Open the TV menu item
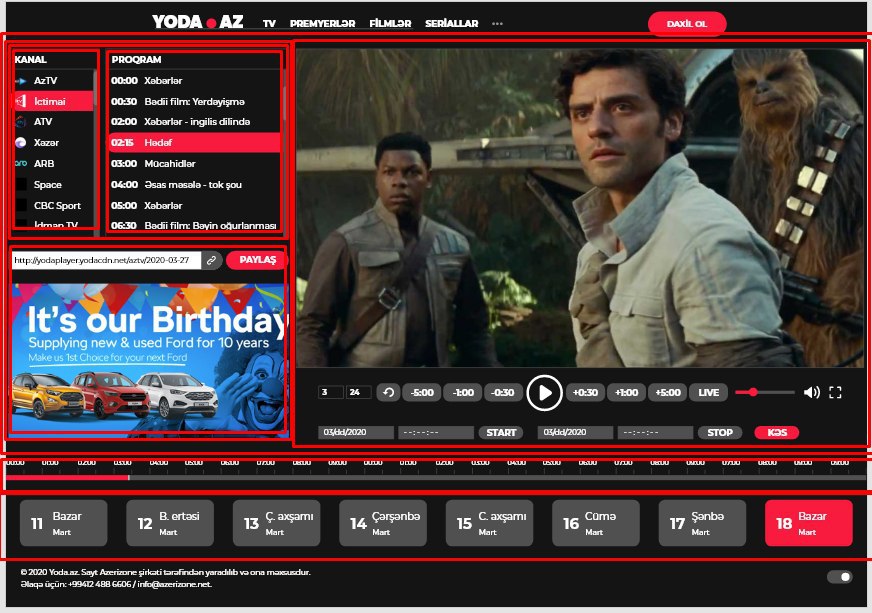Screen dimensions: 872x613 pos(269,23)
